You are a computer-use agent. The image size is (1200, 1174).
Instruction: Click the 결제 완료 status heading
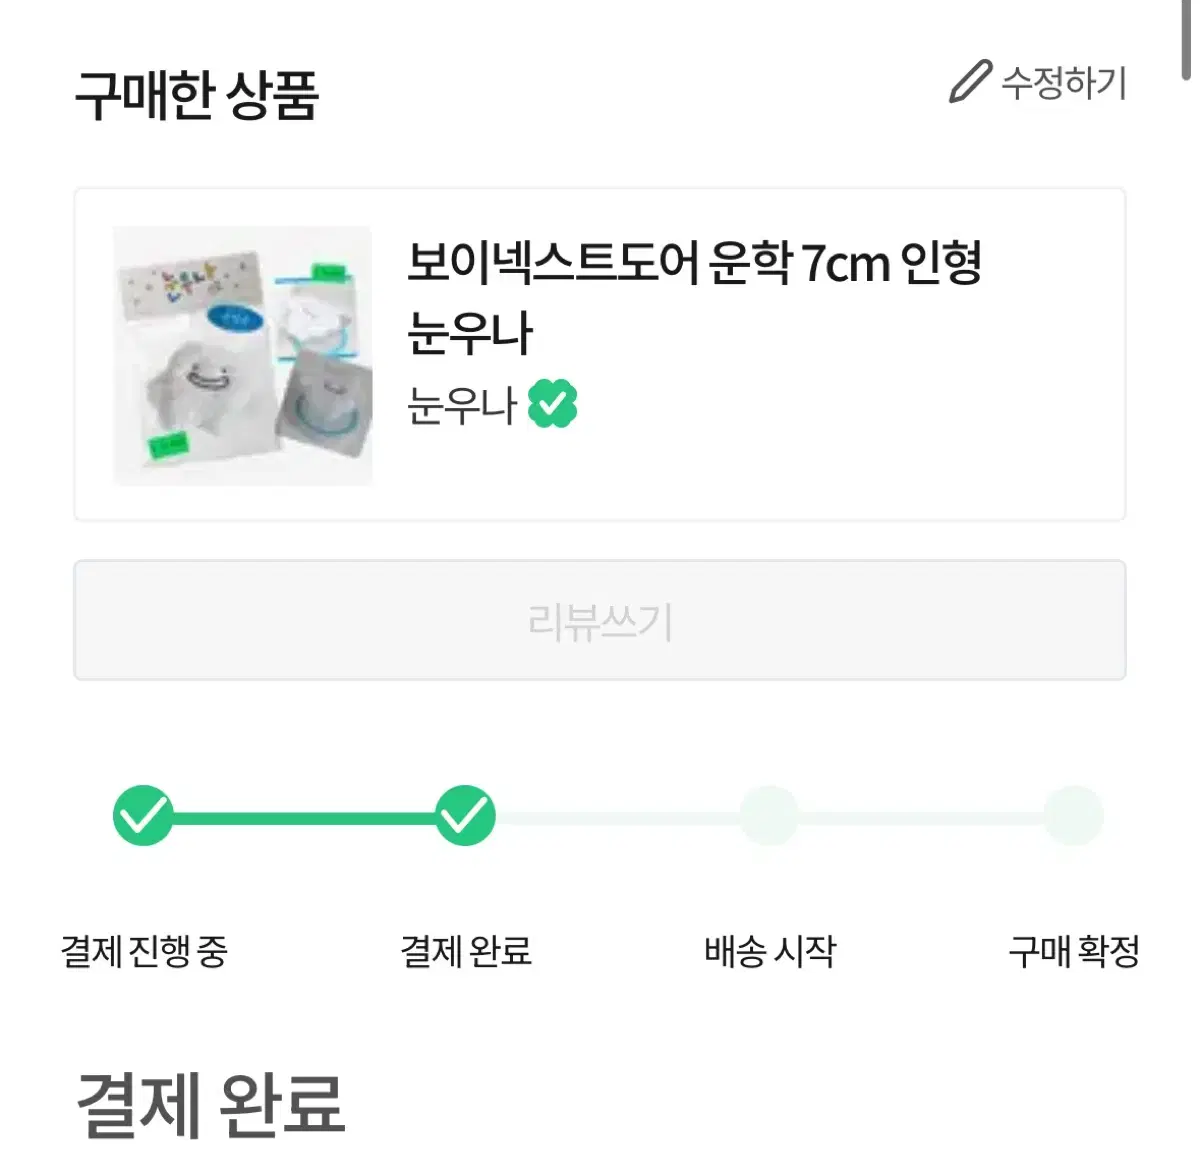pyautogui.click(x=211, y=1104)
